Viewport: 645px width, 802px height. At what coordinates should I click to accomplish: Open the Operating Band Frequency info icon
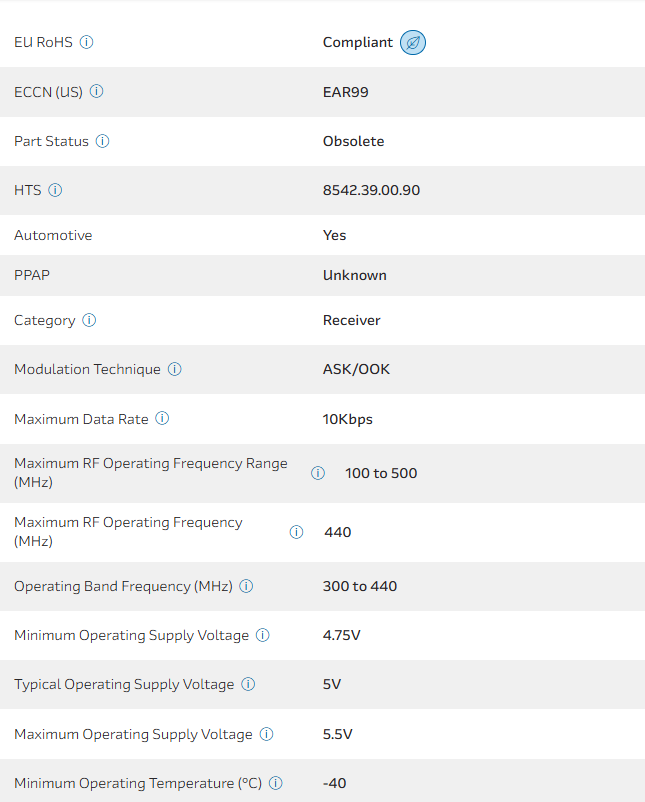246,586
